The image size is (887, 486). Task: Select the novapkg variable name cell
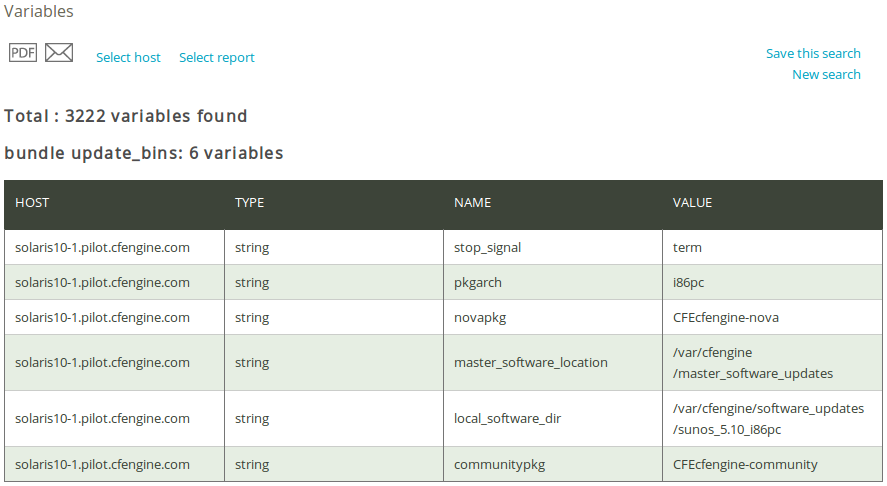(553, 317)
